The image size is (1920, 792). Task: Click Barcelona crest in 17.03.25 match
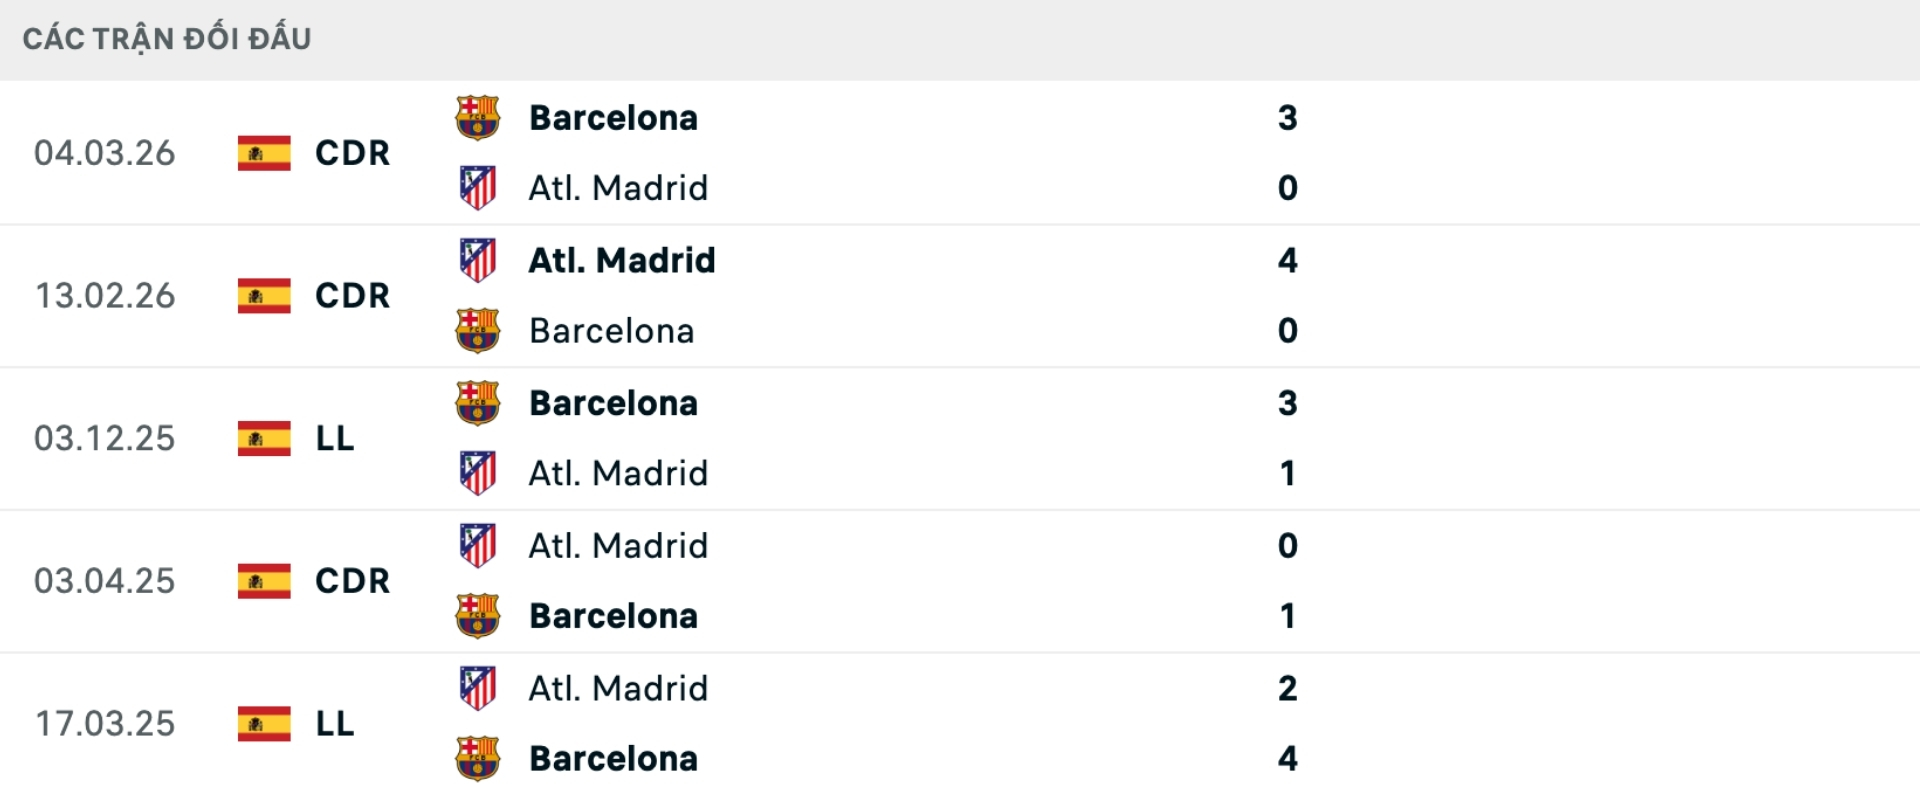click(x=477, y=758)
